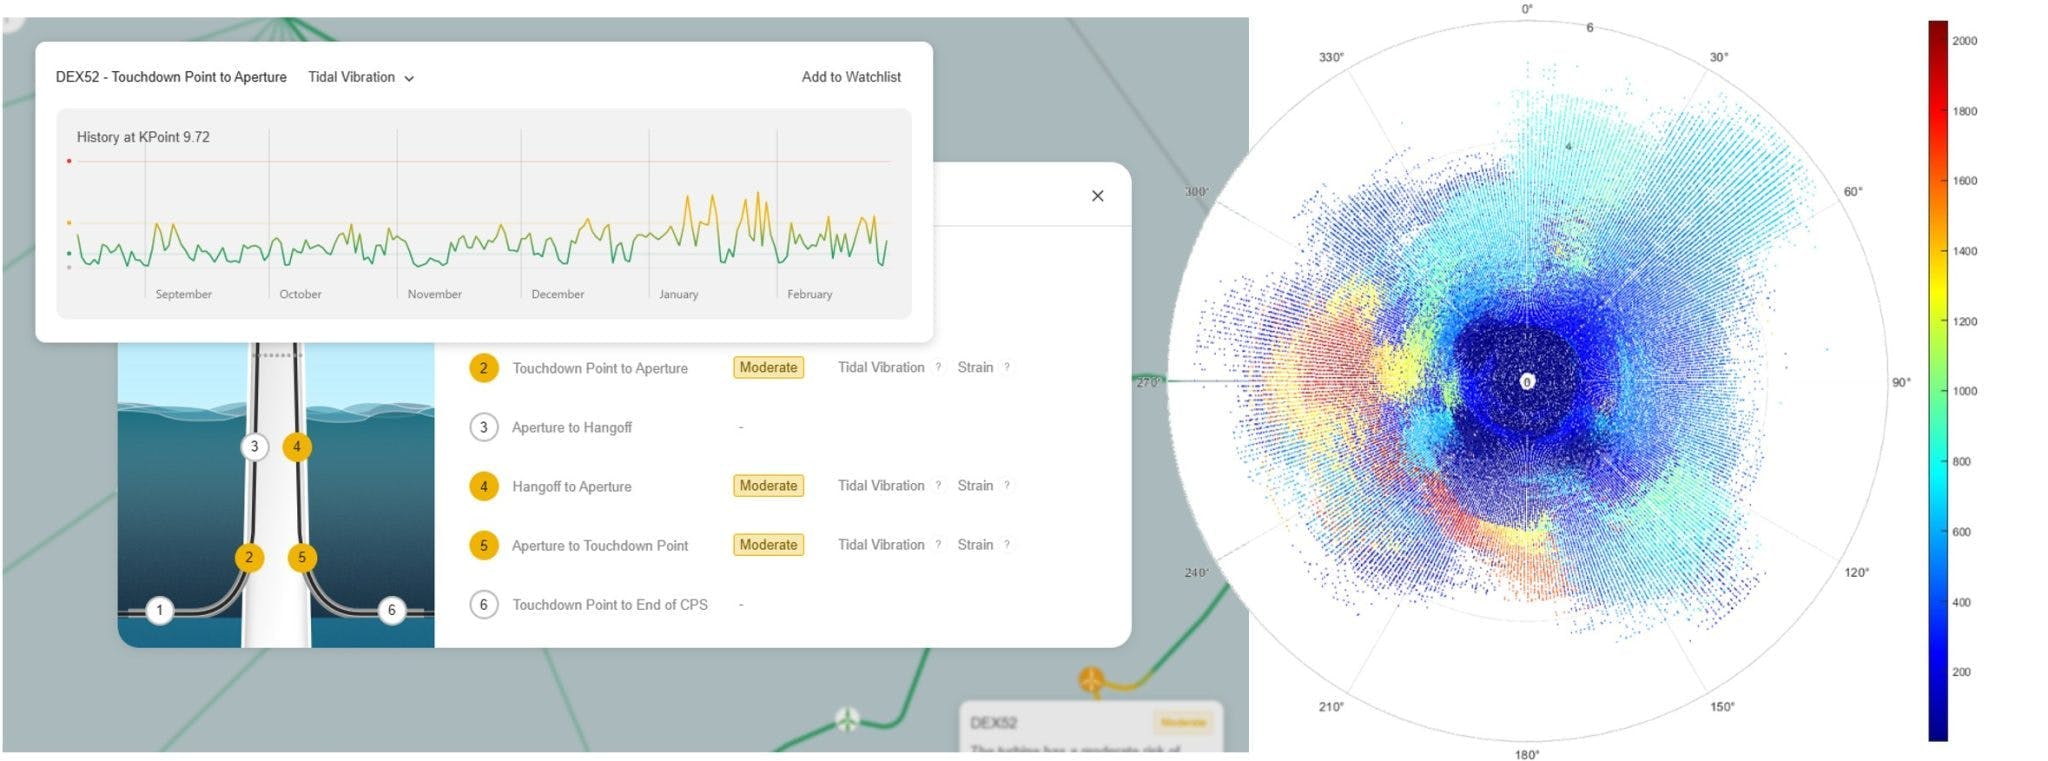Click Tidal Vibration link in Touchdown Point to Aperture row
Screen dimensions: 2048x761
click(x=880, y=368)
